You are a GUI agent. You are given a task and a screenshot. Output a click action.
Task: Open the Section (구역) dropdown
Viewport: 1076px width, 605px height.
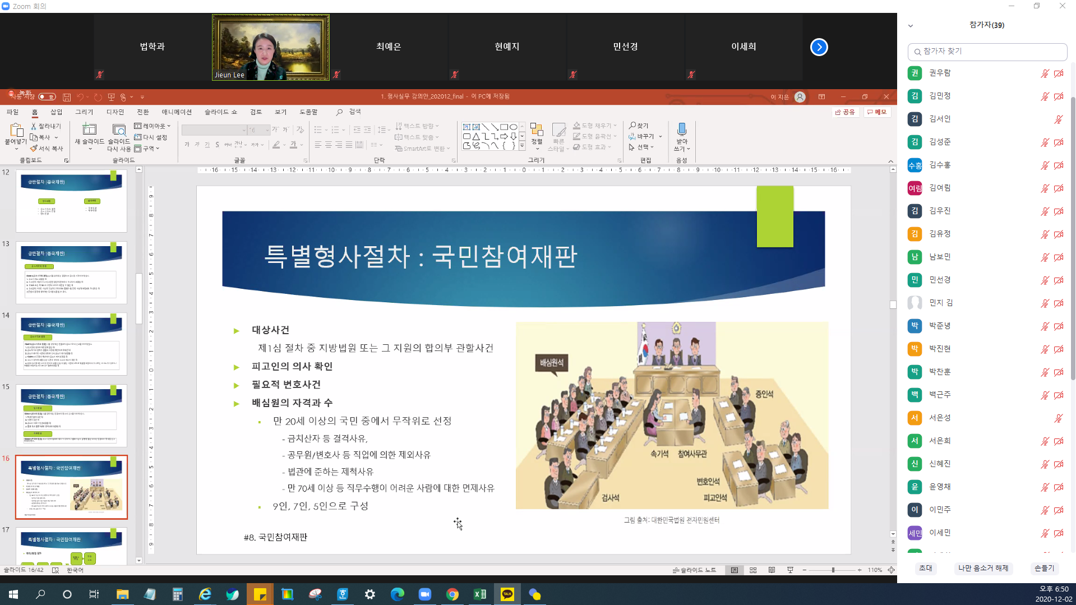[x=148, y=148]
